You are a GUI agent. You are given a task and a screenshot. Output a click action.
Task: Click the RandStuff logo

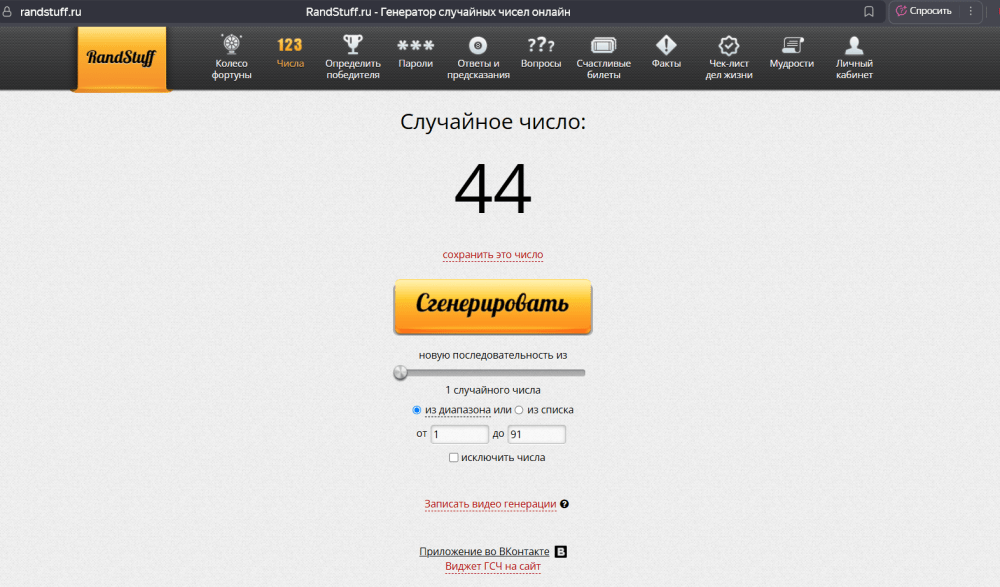(x=121, y=58)
